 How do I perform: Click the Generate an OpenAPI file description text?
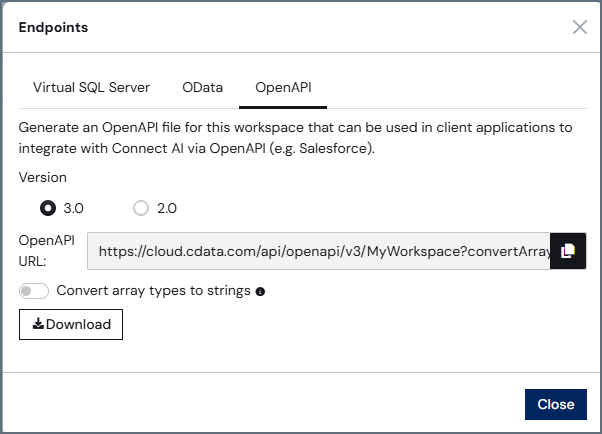coord(295,138)
